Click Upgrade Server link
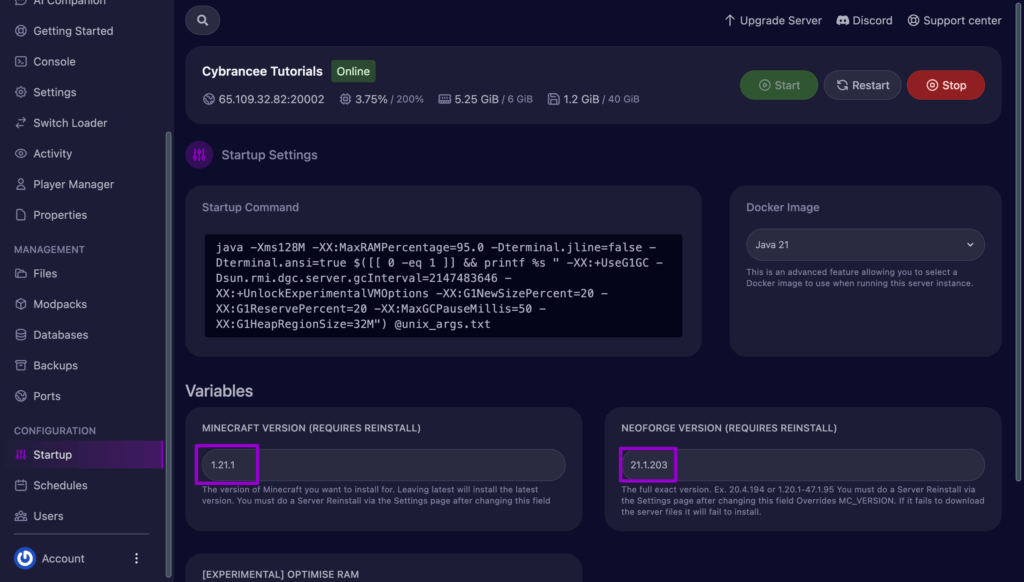 click(773, 20)
